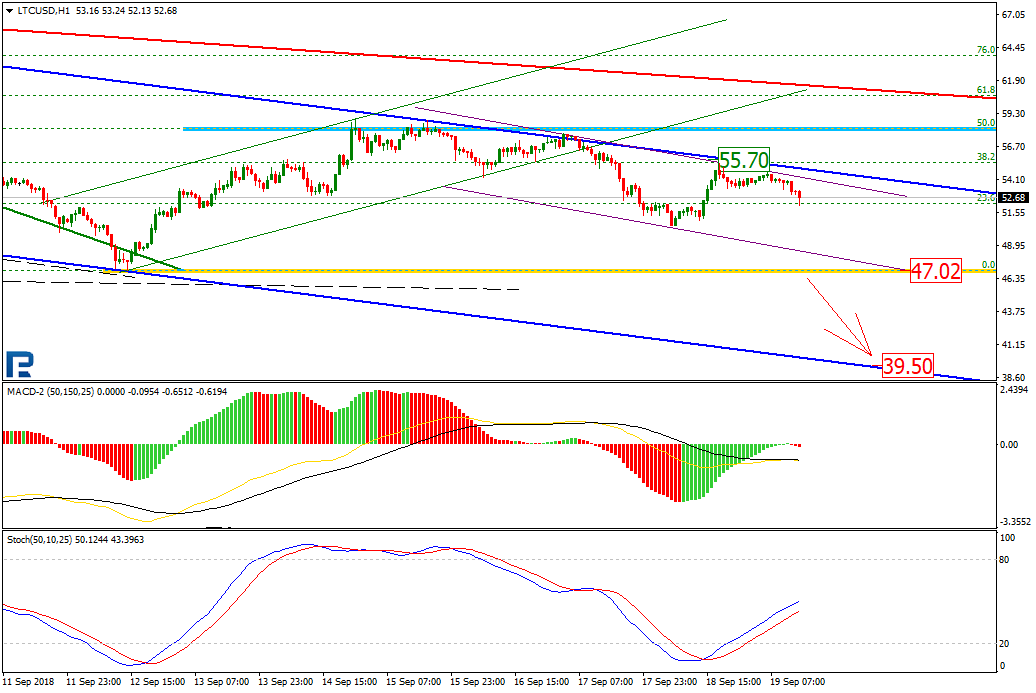
Task: Click the 14 Sep 15:00 time axis label
Action: click(349, 682)
